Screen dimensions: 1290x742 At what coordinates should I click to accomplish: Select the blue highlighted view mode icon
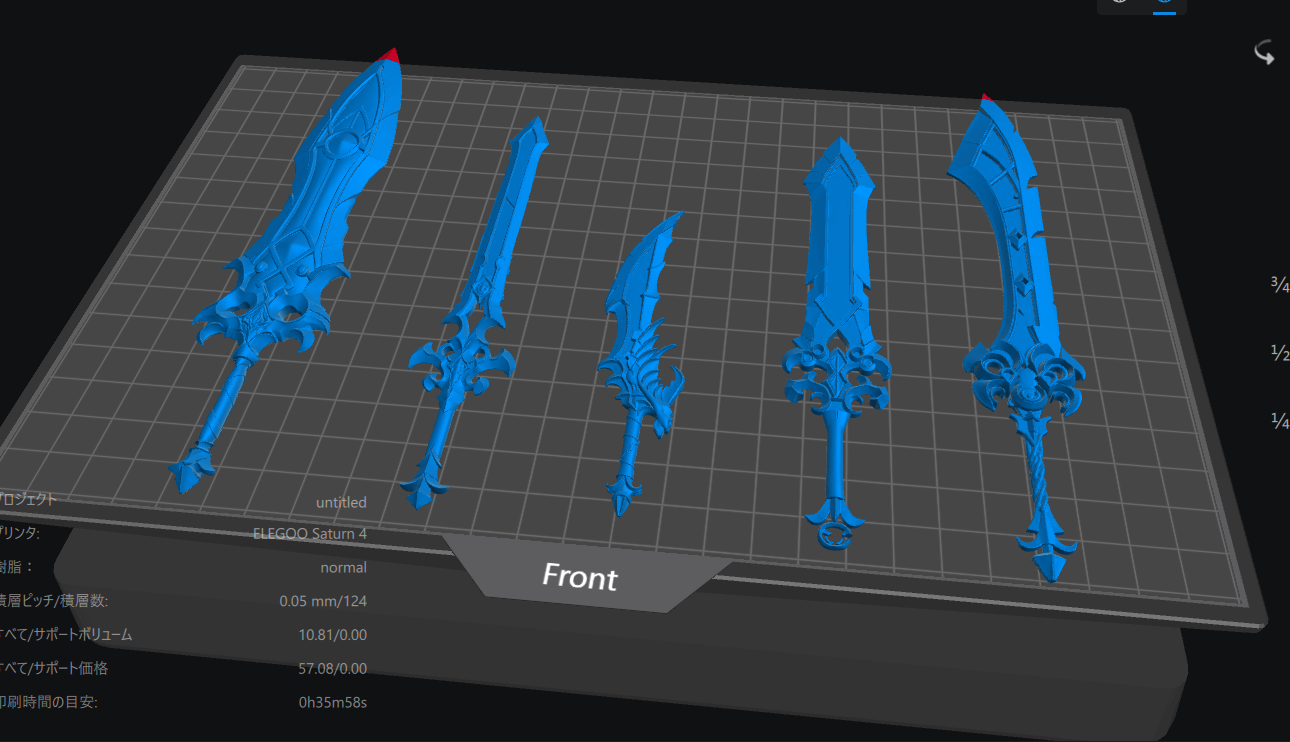tap(1164, 3)
